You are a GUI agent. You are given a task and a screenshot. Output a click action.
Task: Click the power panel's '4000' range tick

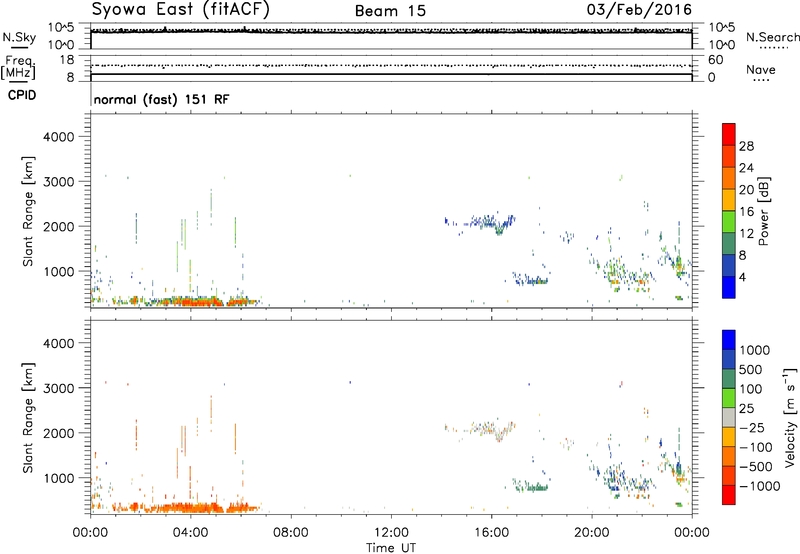pos(58,137)
